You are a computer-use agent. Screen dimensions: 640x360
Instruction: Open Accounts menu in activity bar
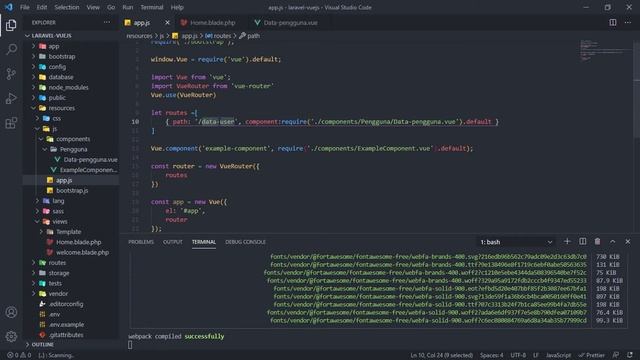[11, 312]
